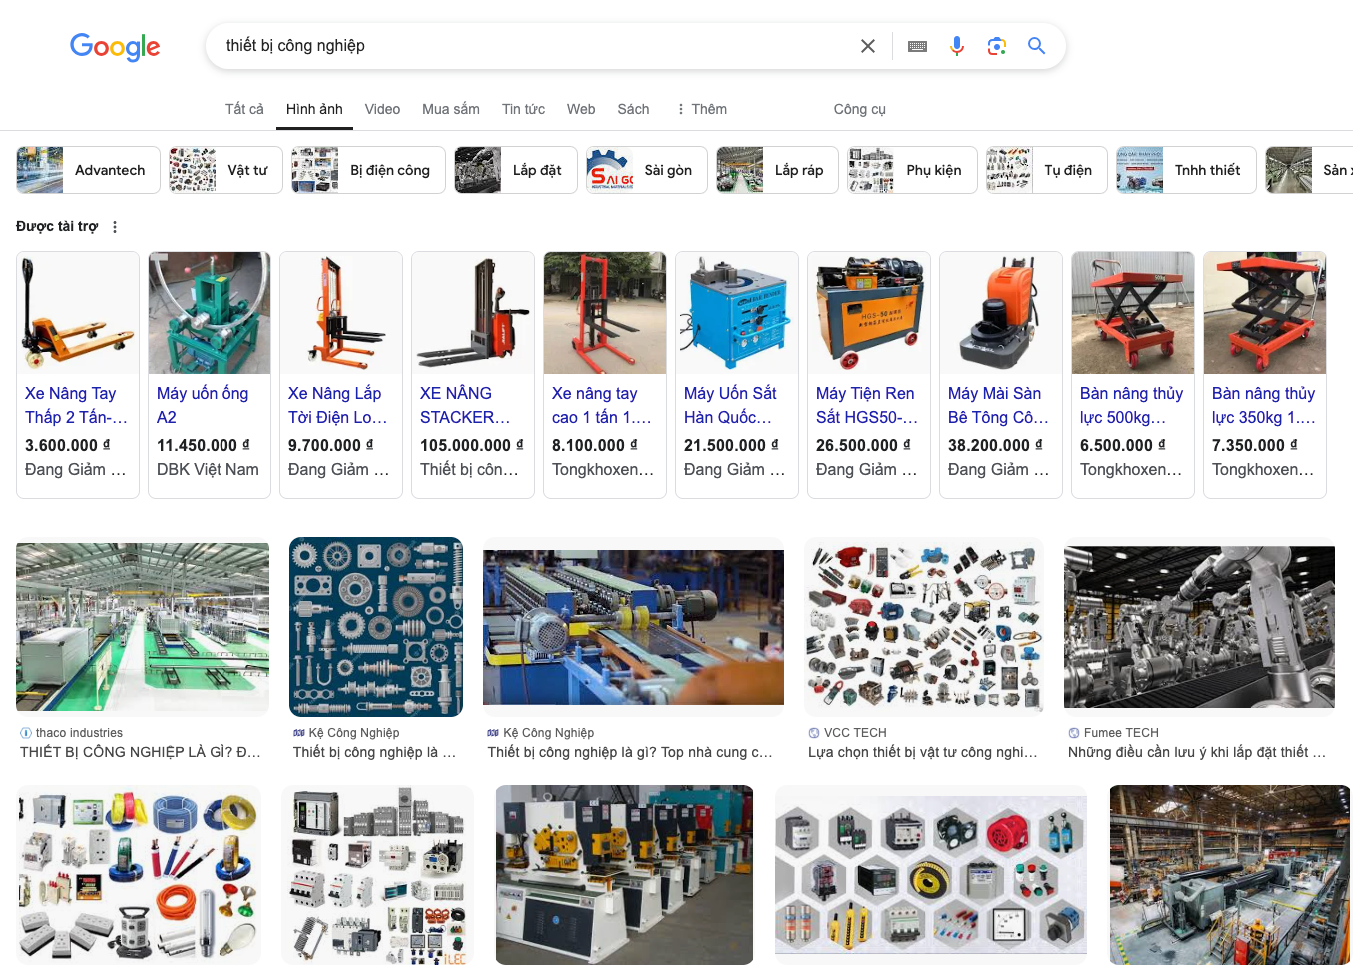Filter by Vật tư chip

(x=226, y=170)
